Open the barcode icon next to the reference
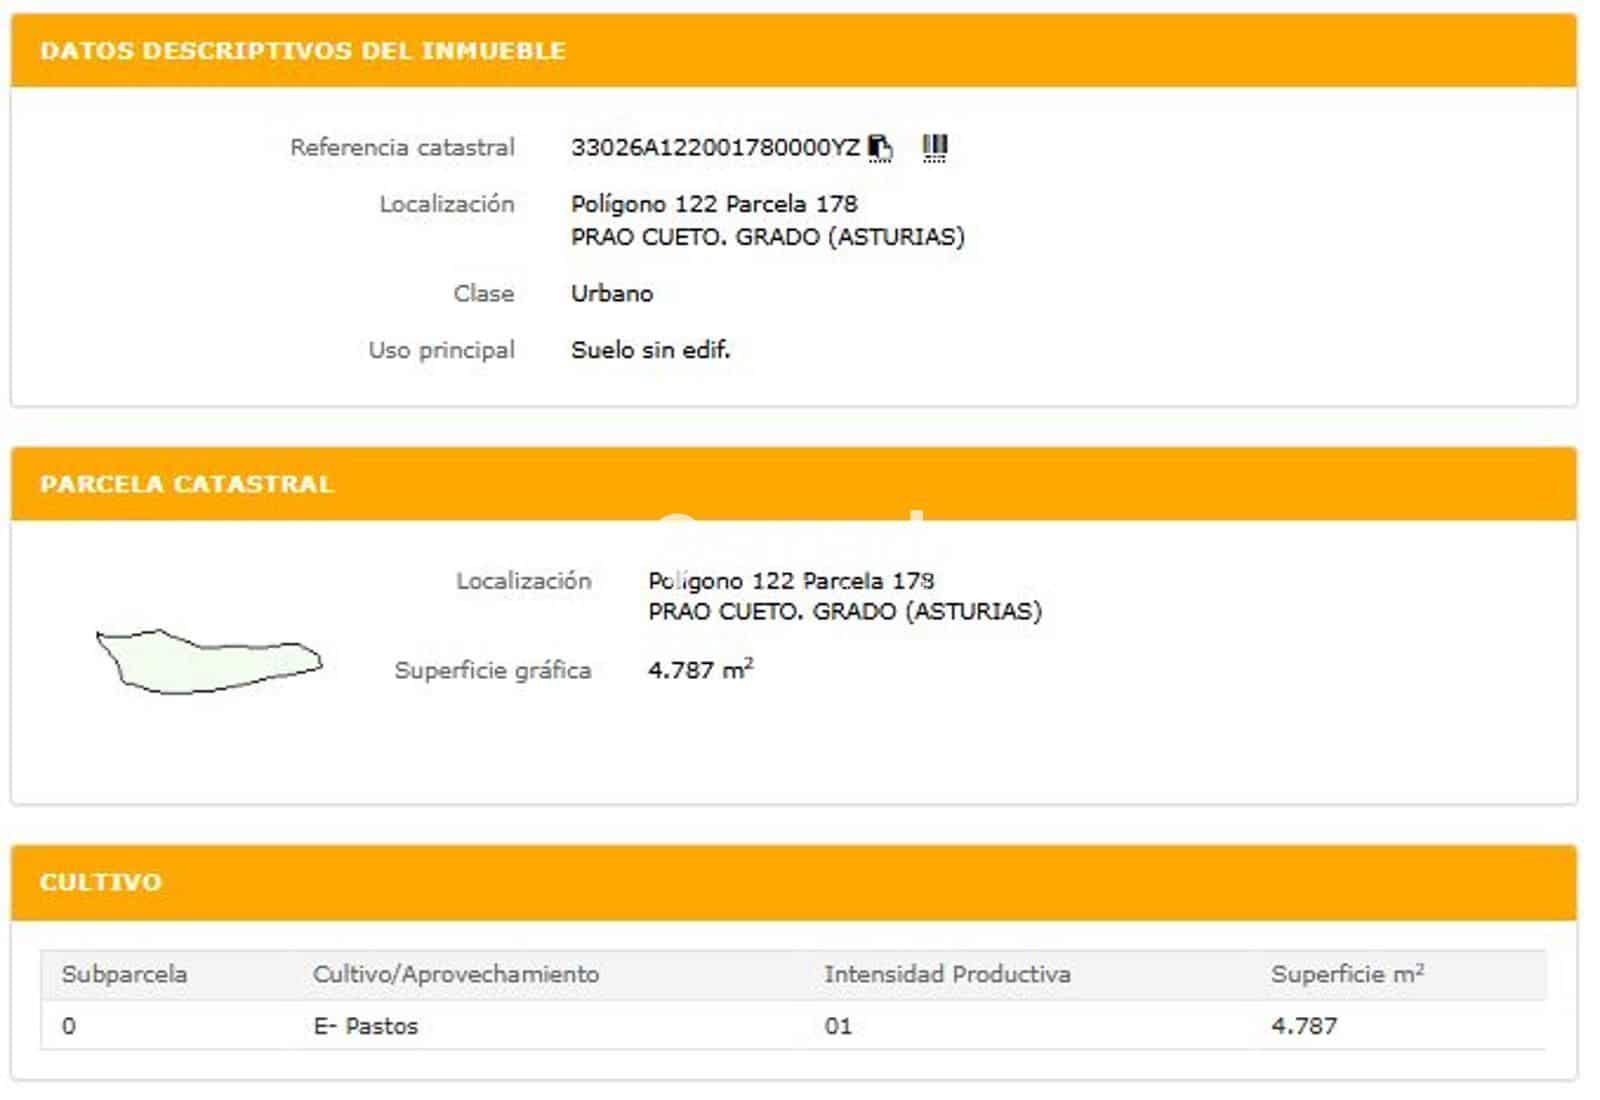 (932, 146)
